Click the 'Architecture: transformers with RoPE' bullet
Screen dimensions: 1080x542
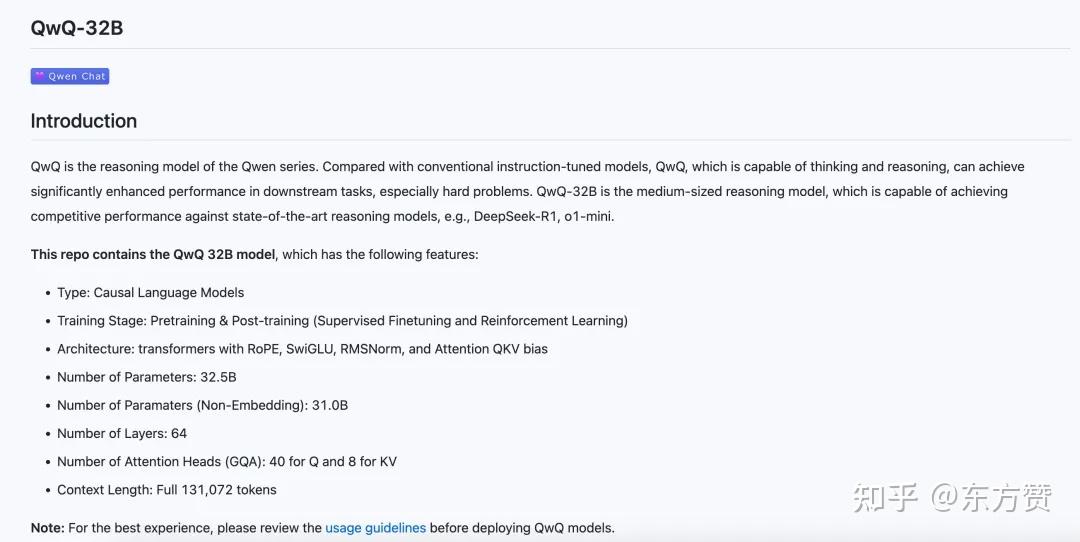click(x=302, y=349)
